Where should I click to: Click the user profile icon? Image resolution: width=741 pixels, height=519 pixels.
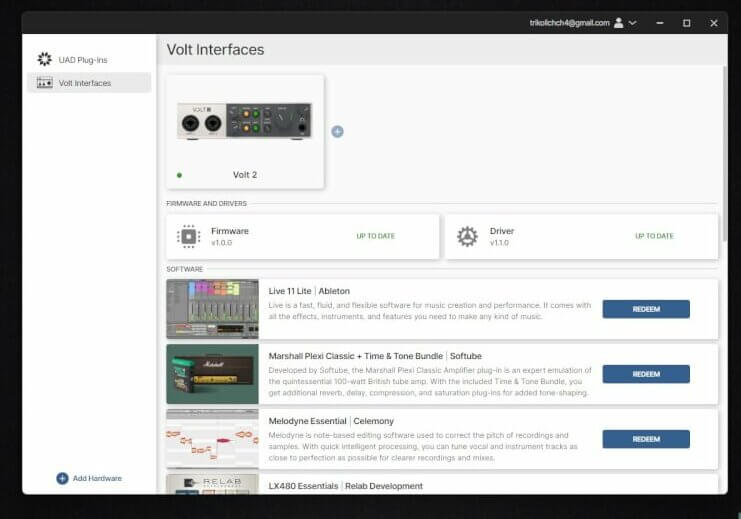click(x=618, y=23)
